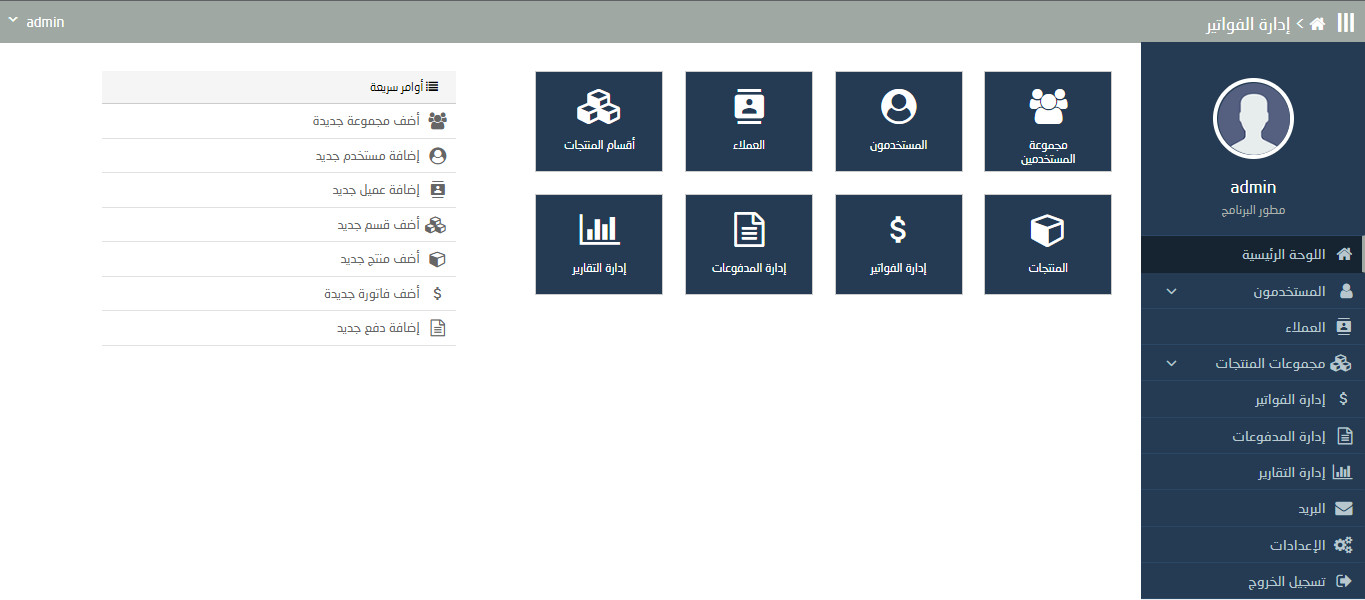Open البريد from the sidebar menu
Image resolution: width=1365 pixels, height=600 pixels.
(x=1252, y=509)
